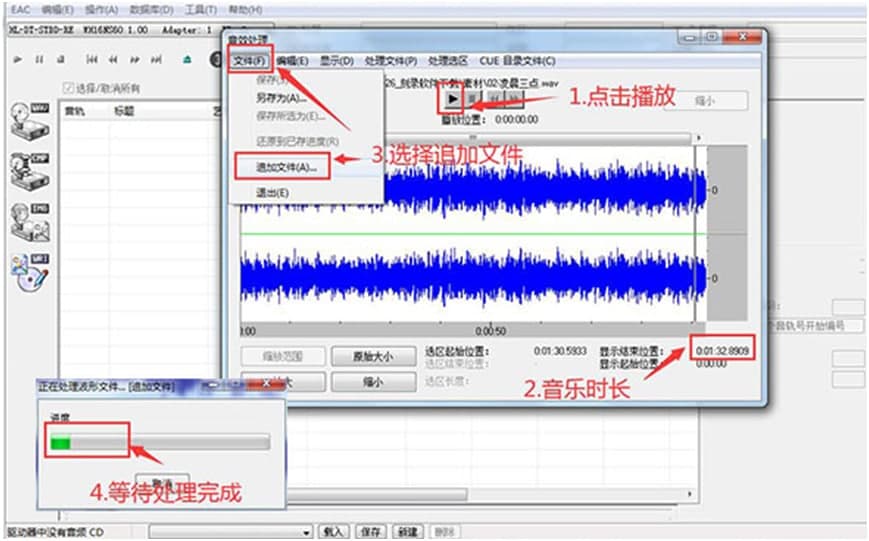869x541 pixels.
Task: Click the stop button in EAC main toolbar
Action: pyautogui.click(x=61, y=59)
